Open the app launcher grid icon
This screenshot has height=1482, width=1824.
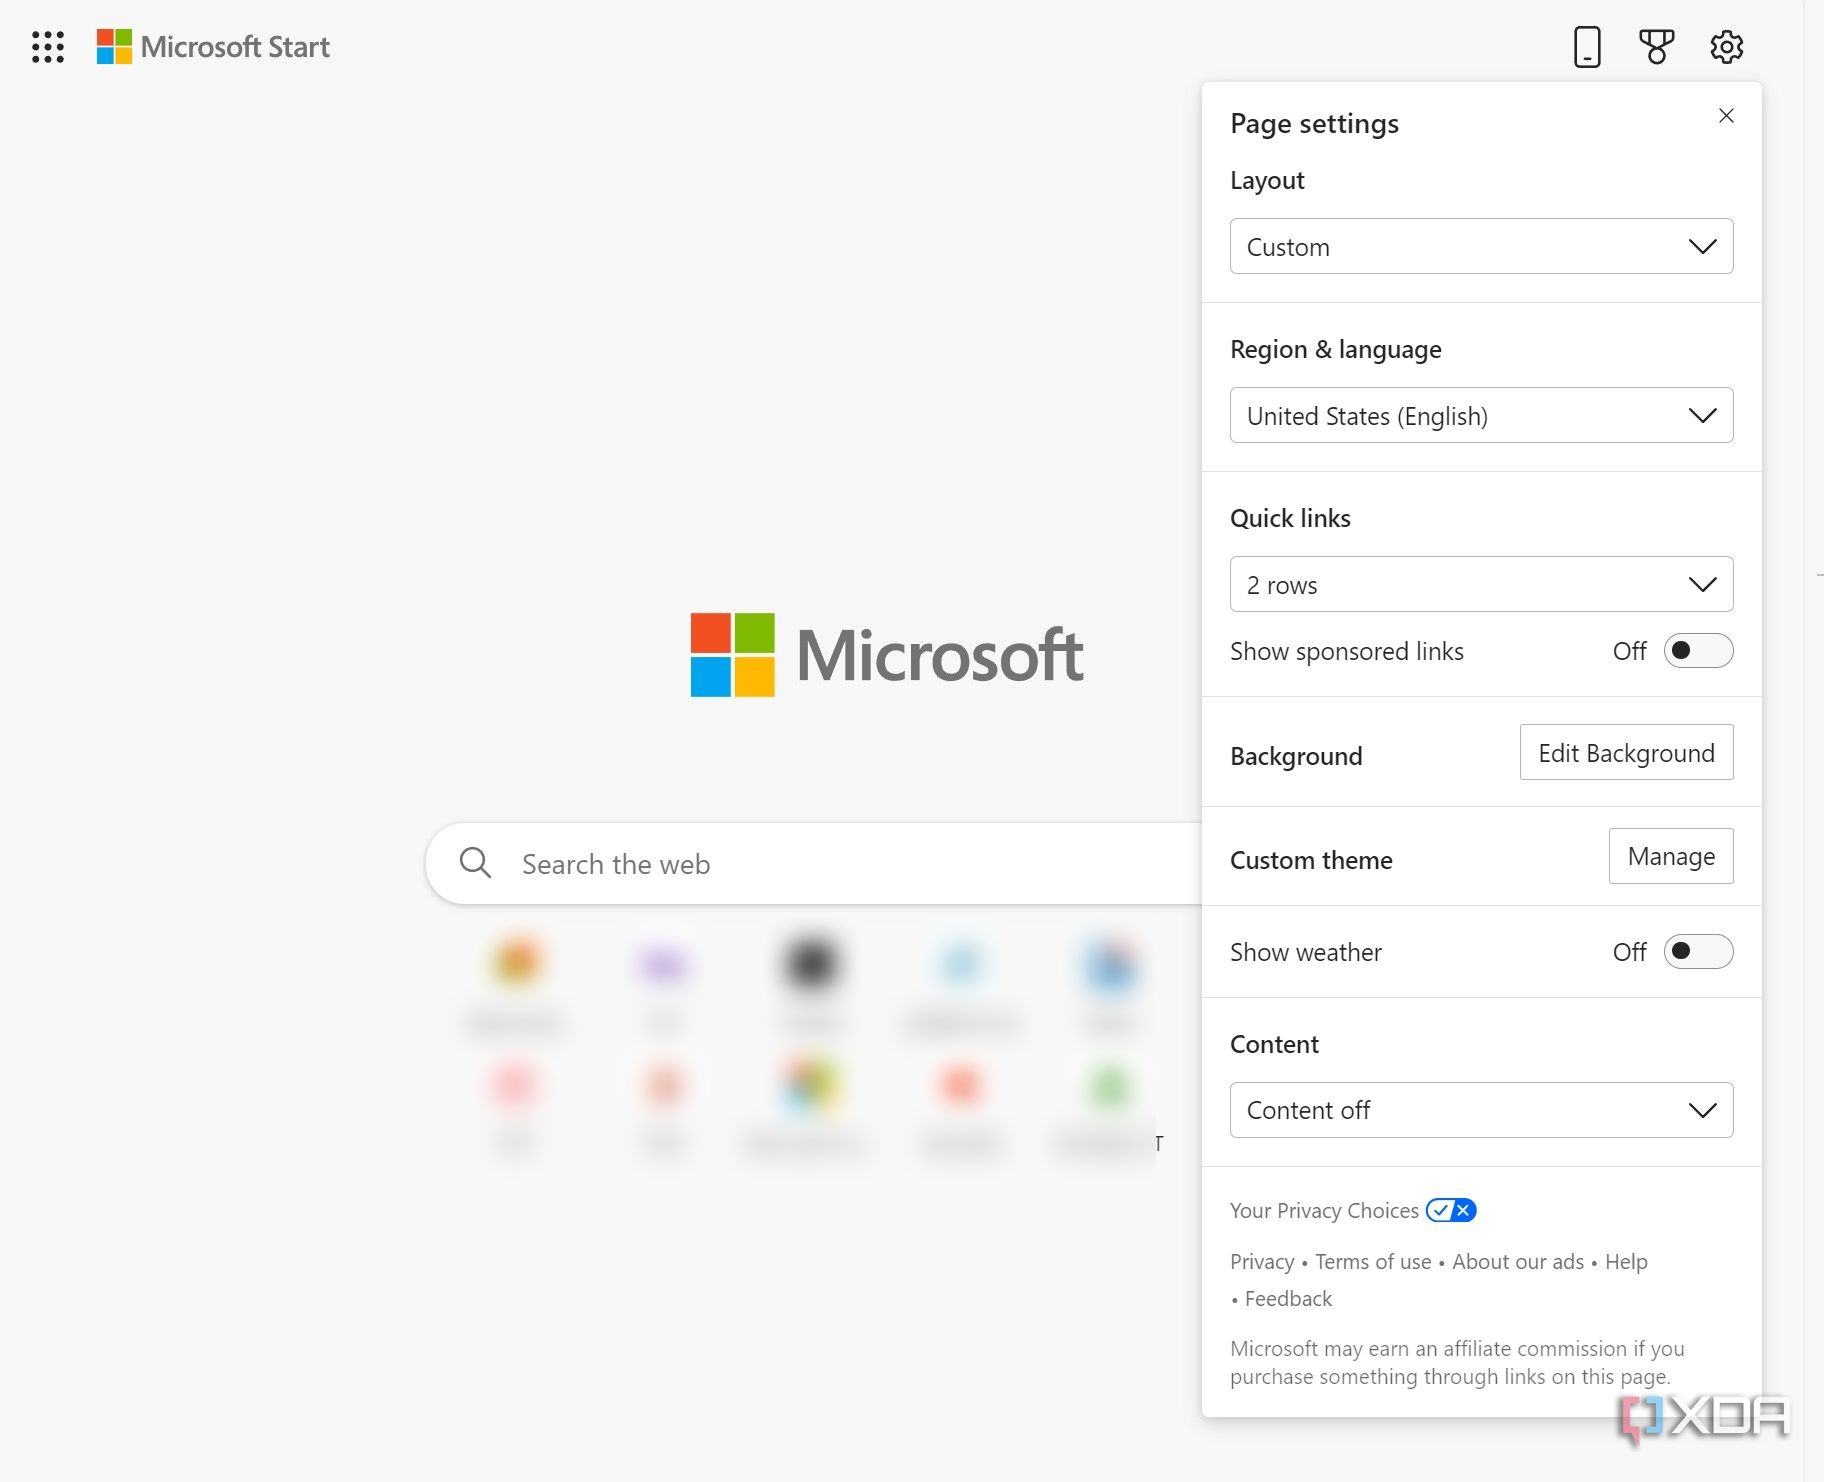click(48, 47)
